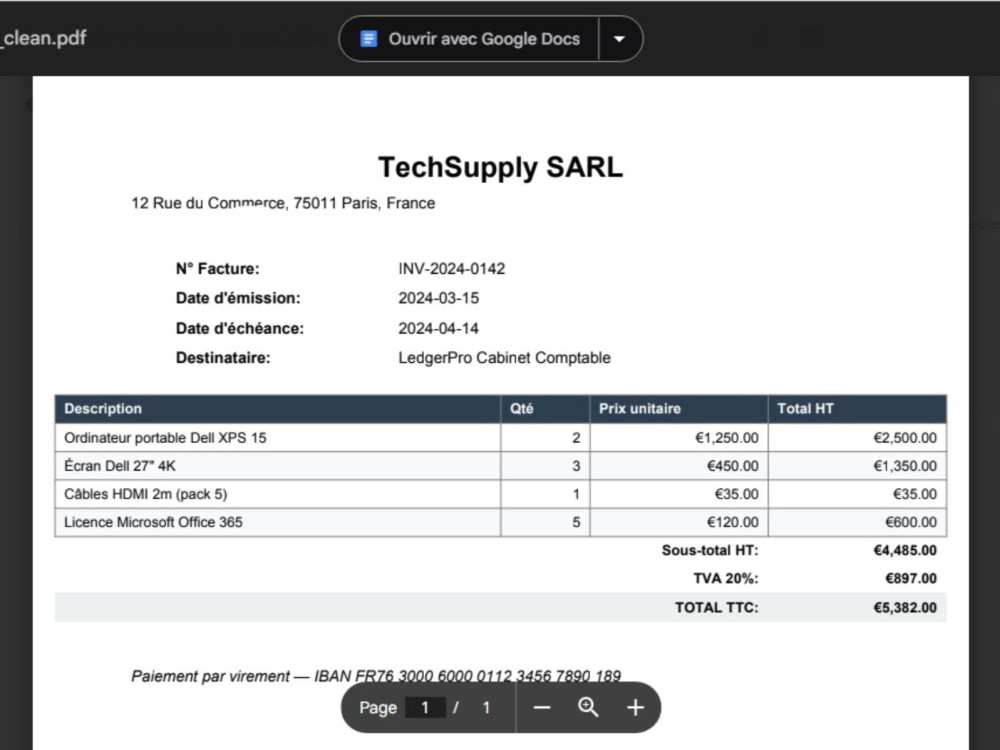Image resolution: width=1000 pixels, height=750 pixels.
Task: Expand the open-with dropdown arrow
Action: (x=619, y=39)
